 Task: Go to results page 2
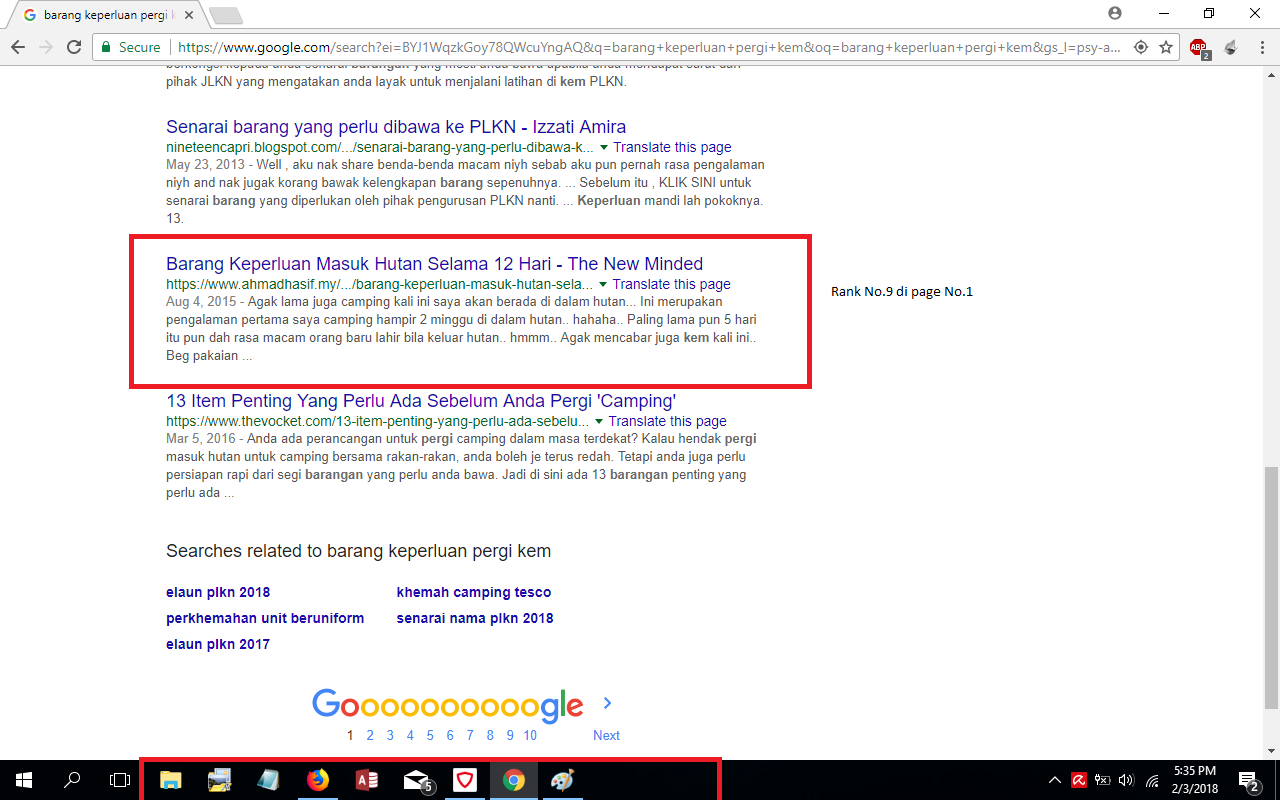coord(370,735)
